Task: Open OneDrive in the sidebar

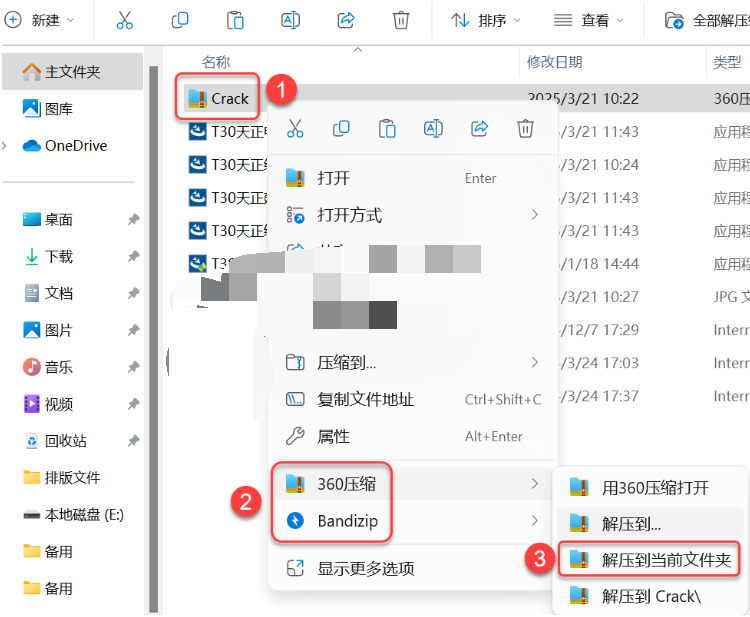Action: (x=65, y=145)
